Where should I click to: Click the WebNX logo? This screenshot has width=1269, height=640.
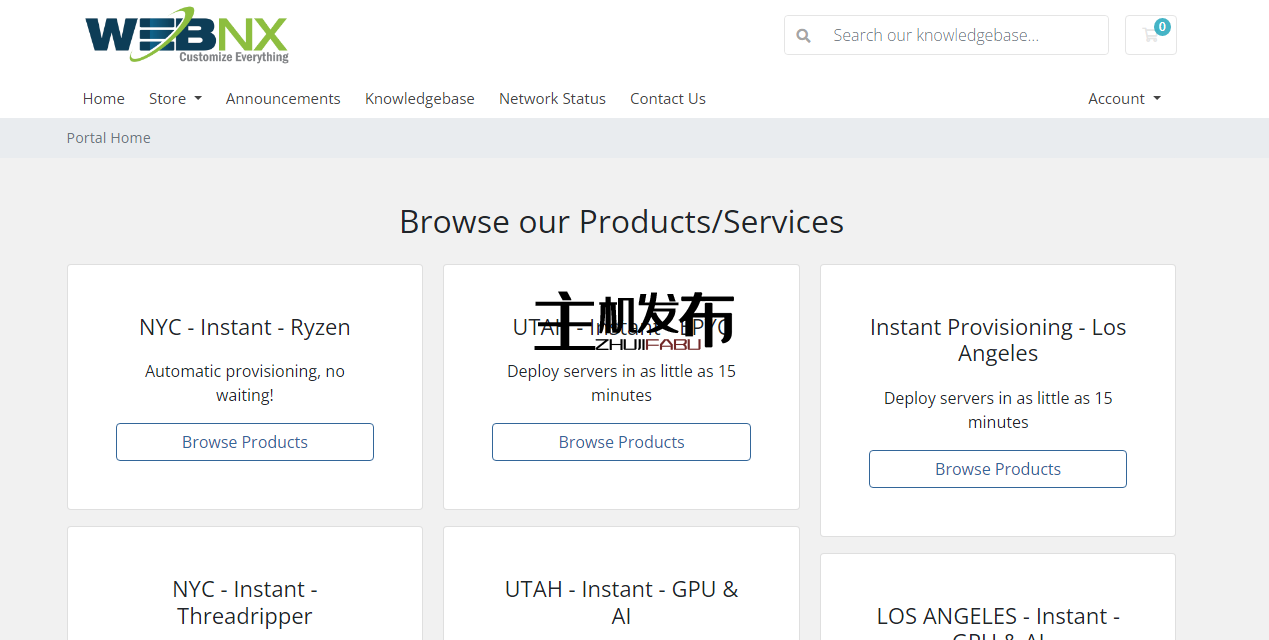point(187,36)
